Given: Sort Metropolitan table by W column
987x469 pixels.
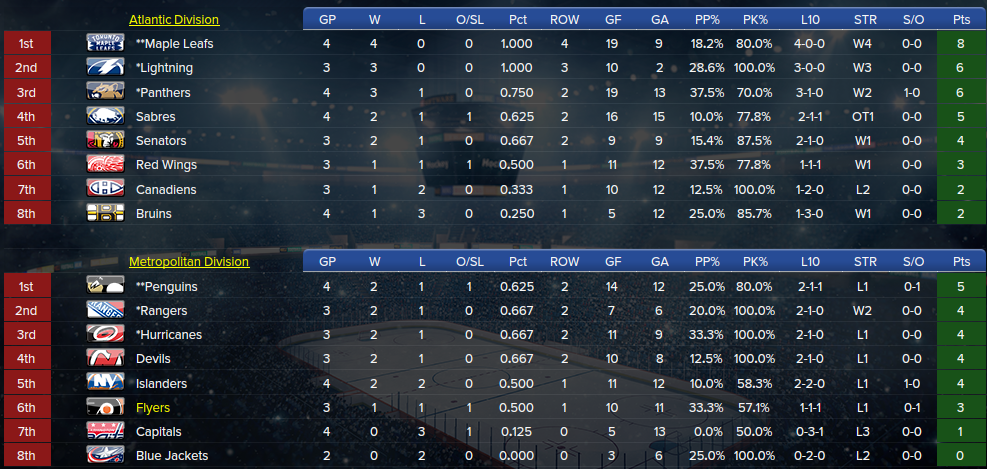Looking at the screenshot, I should coord(374,262).
